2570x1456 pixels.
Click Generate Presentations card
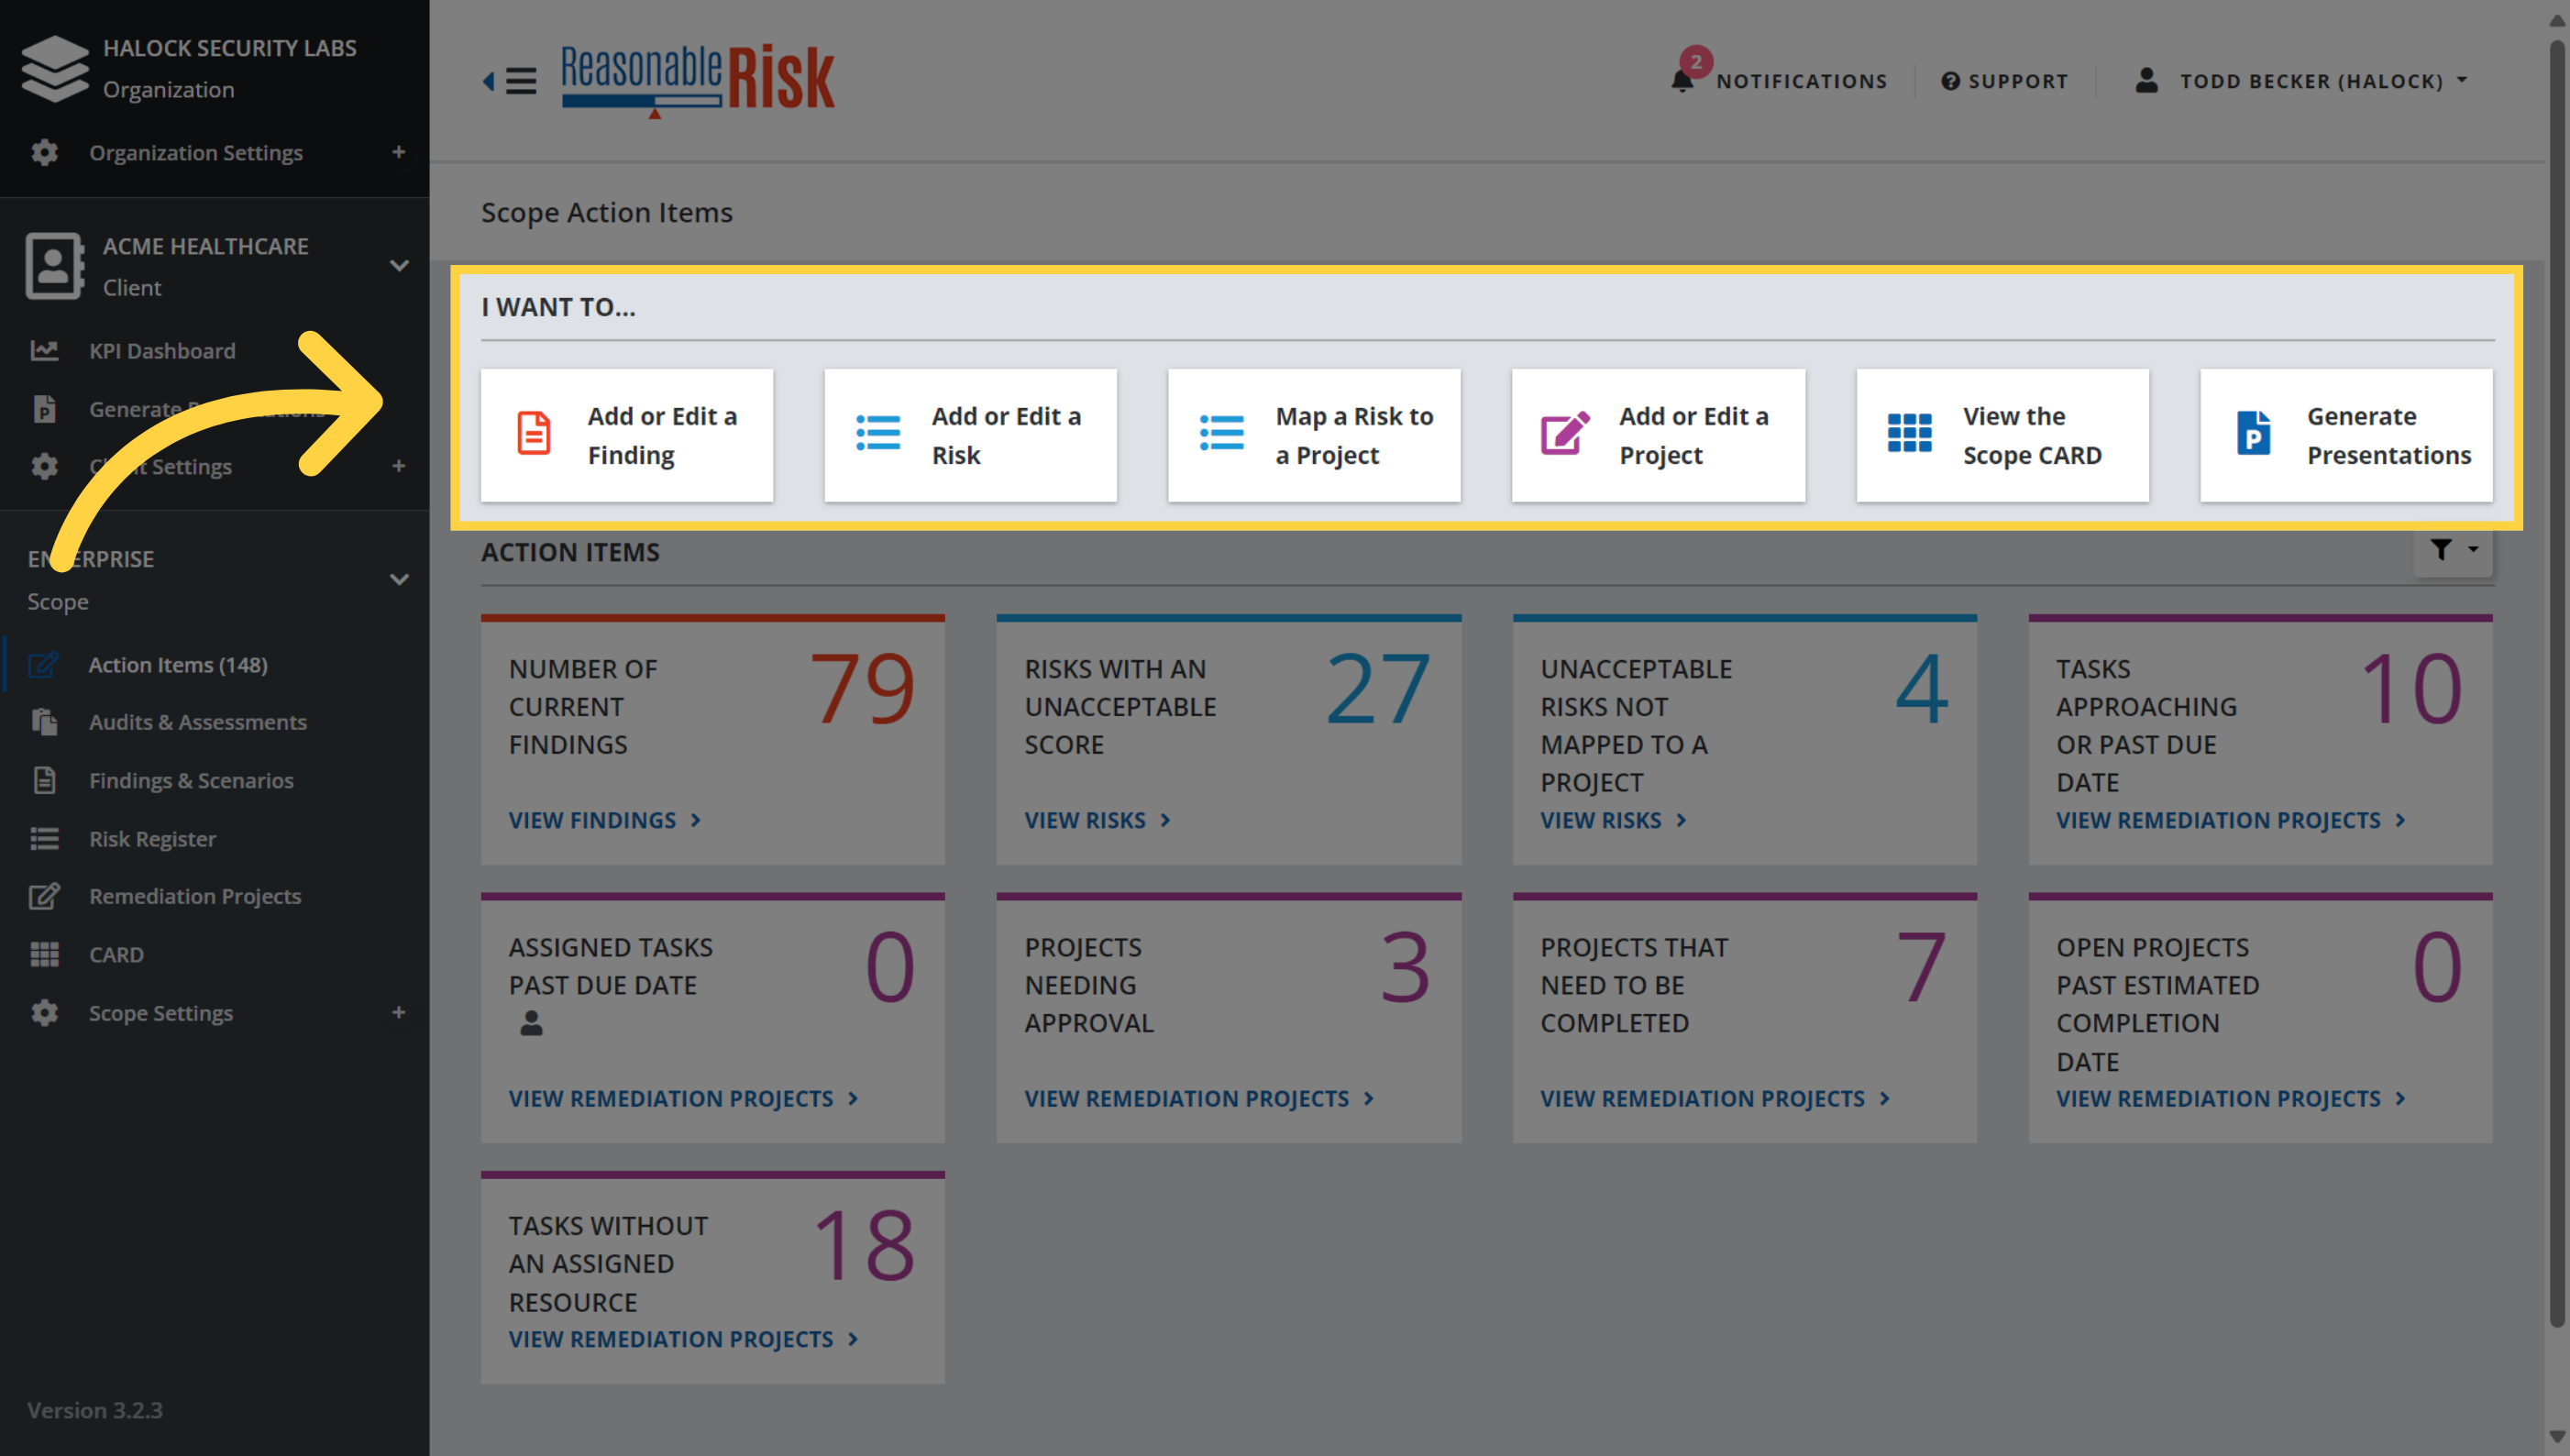coord(2346,435)
